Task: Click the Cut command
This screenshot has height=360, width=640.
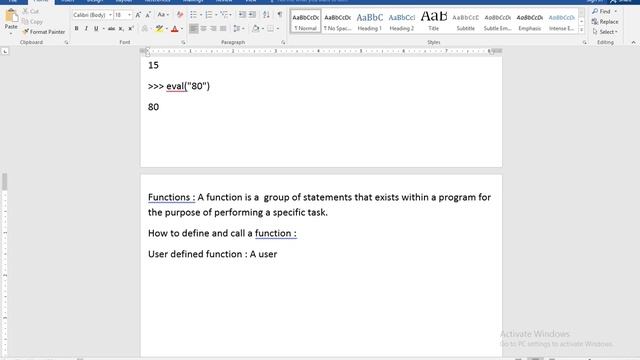Action: [x=31, y=11]
